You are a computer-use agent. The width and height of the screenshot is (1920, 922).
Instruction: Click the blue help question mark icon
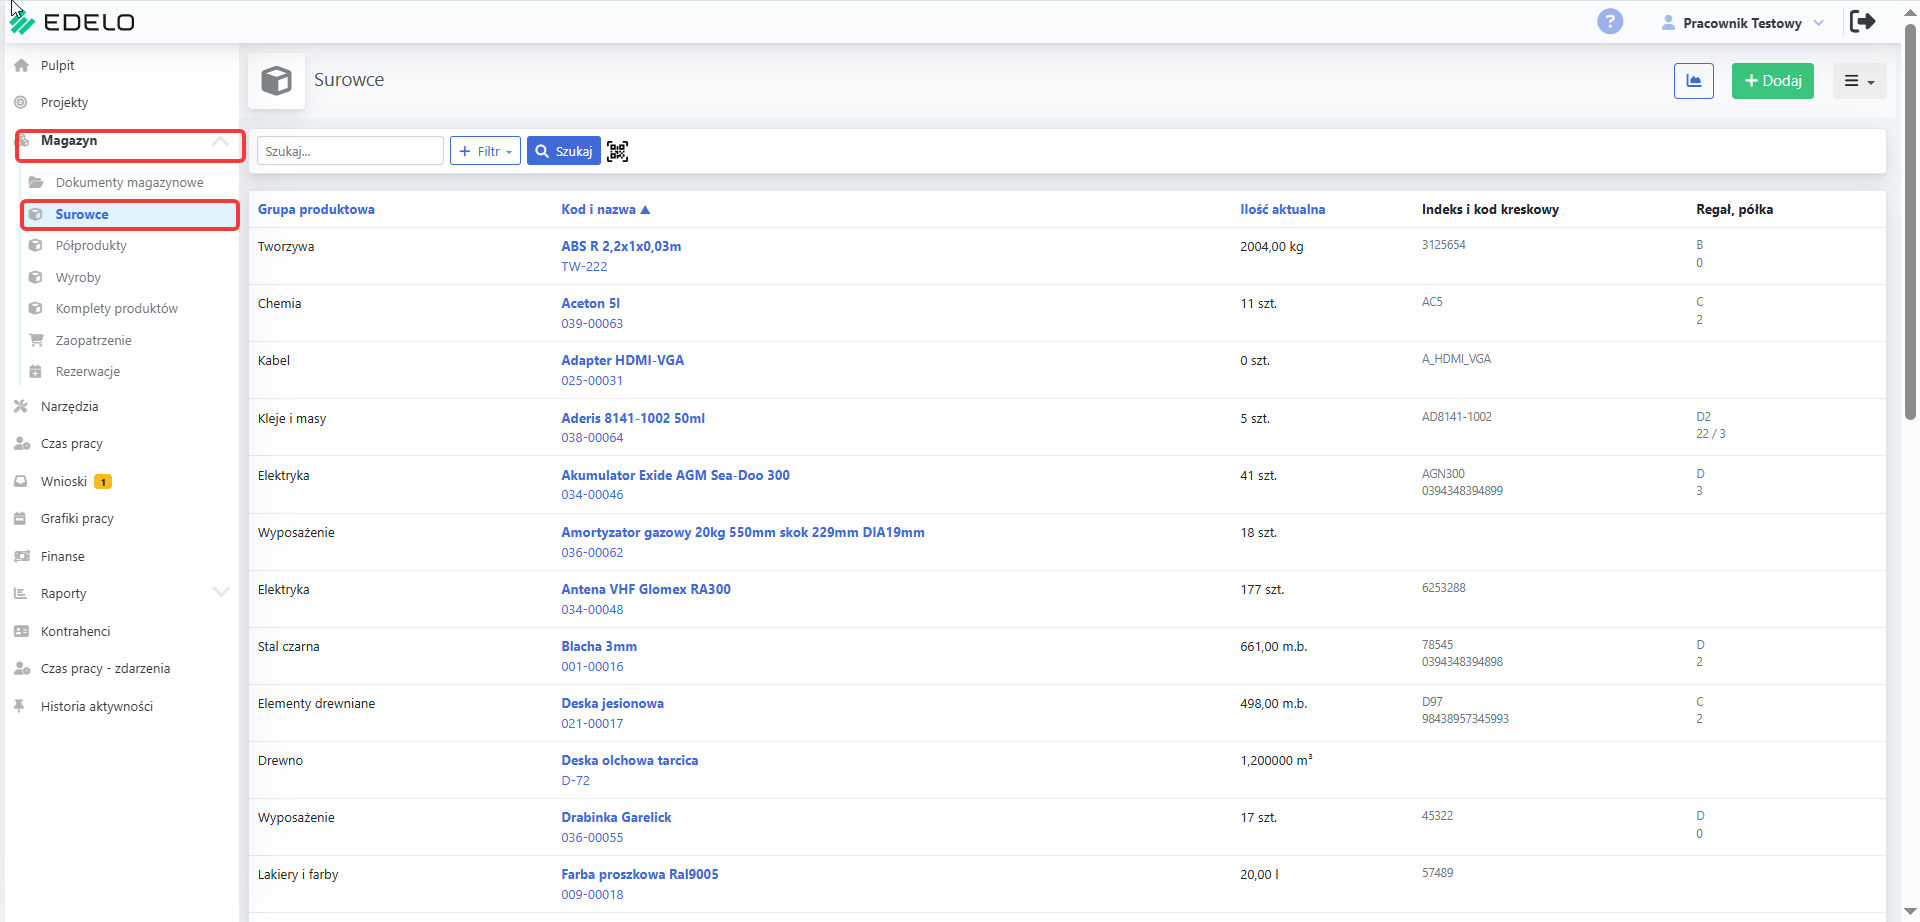[1610, 21]
